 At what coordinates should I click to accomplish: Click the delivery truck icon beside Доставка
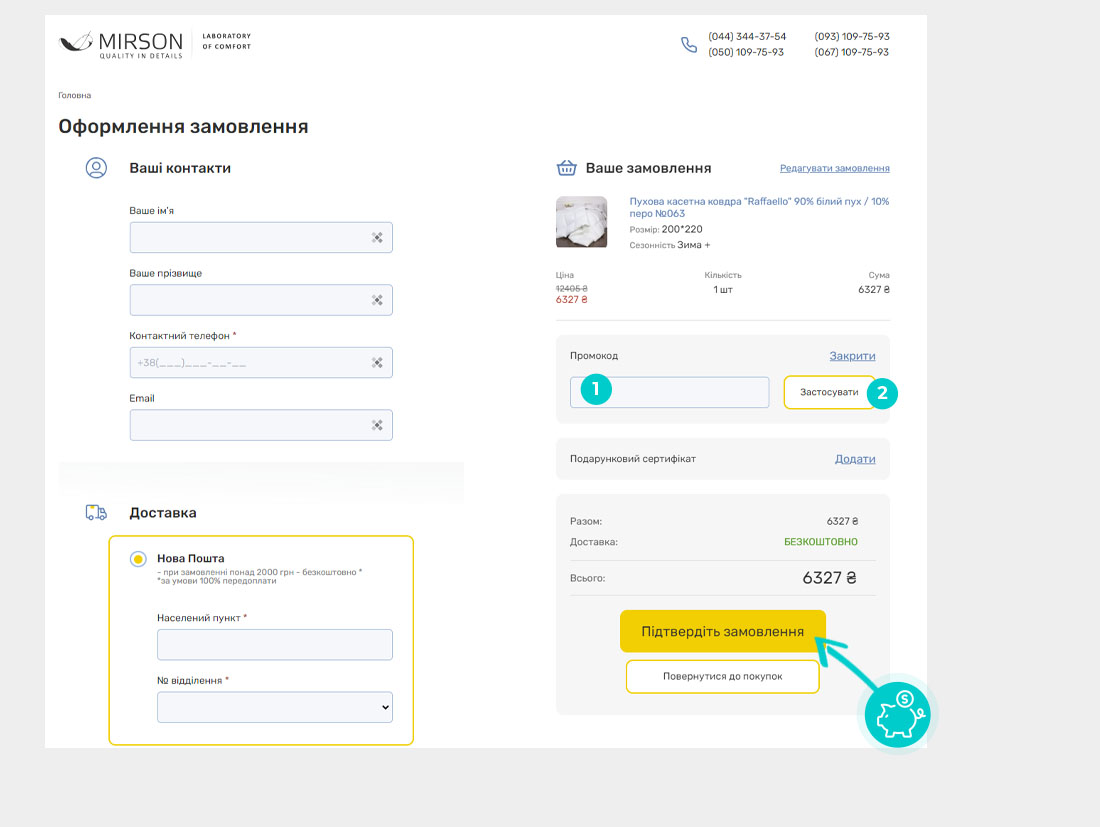[x=96, y=513]
